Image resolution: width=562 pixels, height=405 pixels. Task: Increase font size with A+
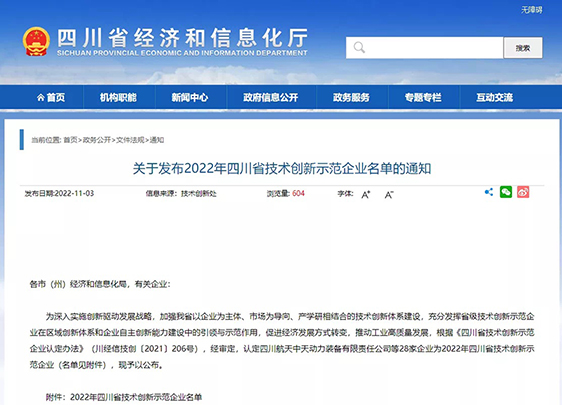pos(365,195)
